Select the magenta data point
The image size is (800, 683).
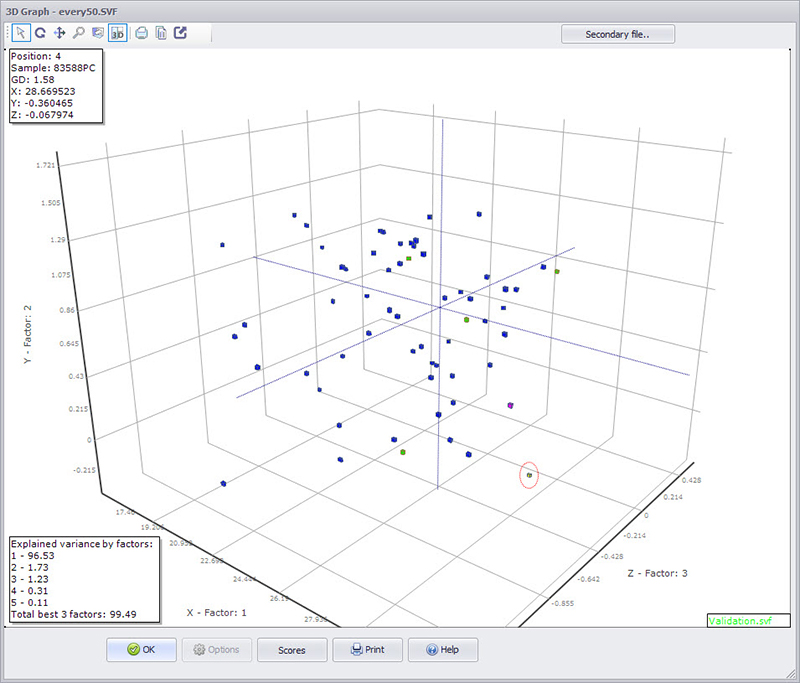coord(510,406)
